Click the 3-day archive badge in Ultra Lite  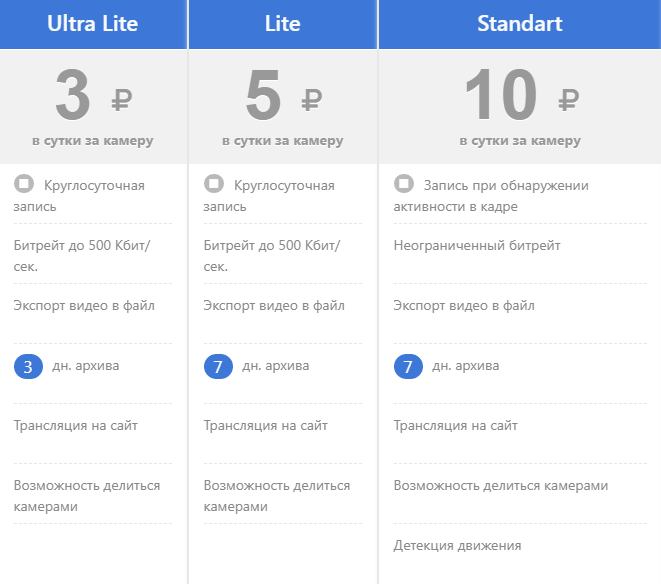tap(28, 367)
